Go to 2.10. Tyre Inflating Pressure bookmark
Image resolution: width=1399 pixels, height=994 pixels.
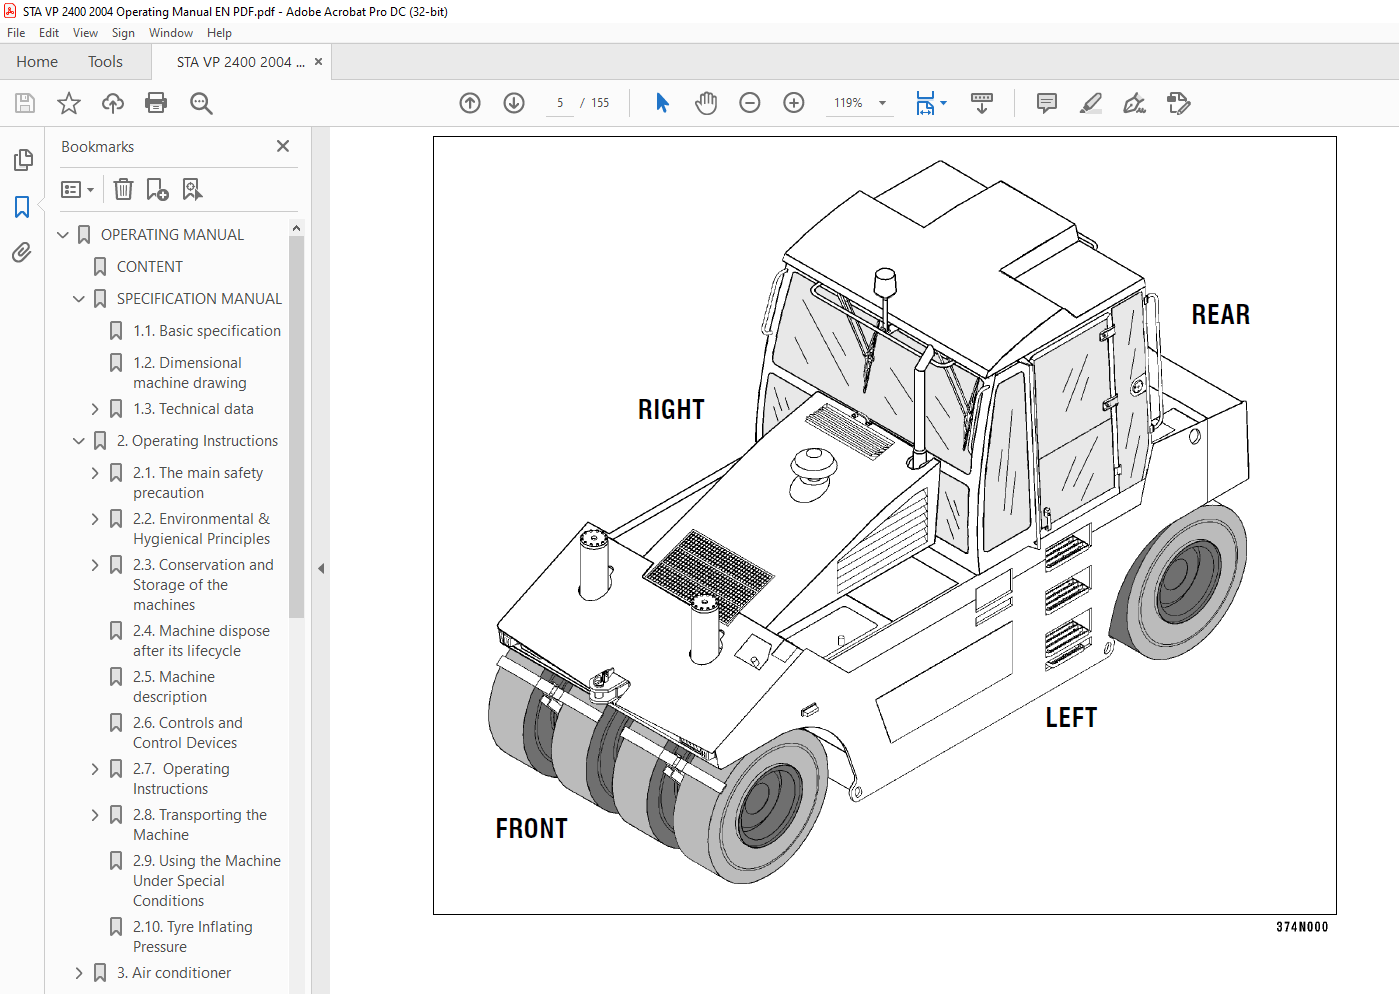[x=193, y=937]
